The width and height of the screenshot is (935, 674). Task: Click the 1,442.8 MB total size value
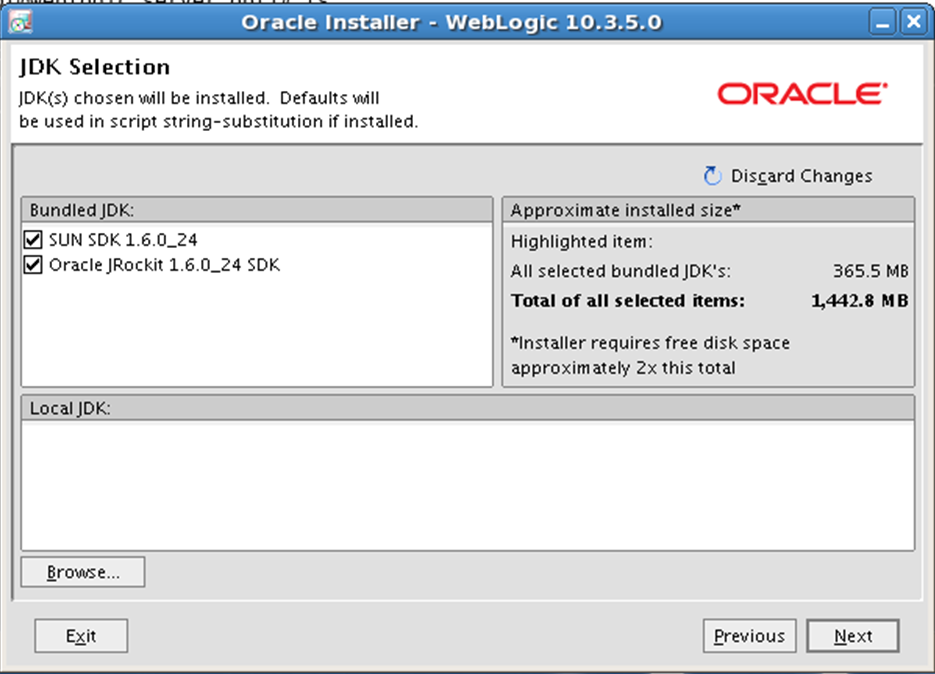[x=860, y=301]
